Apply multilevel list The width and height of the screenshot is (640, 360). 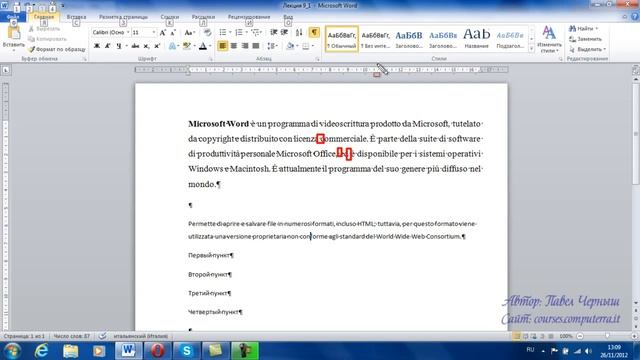coord(255,32)
